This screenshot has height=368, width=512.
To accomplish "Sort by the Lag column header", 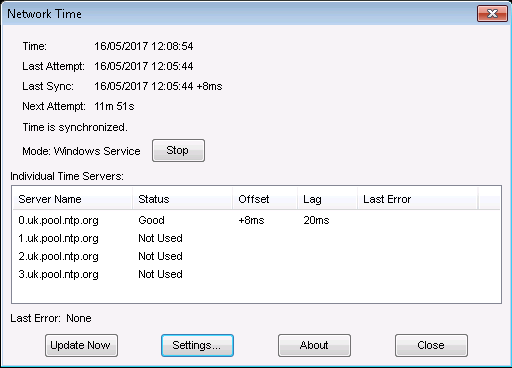I will tap(327, 199).
